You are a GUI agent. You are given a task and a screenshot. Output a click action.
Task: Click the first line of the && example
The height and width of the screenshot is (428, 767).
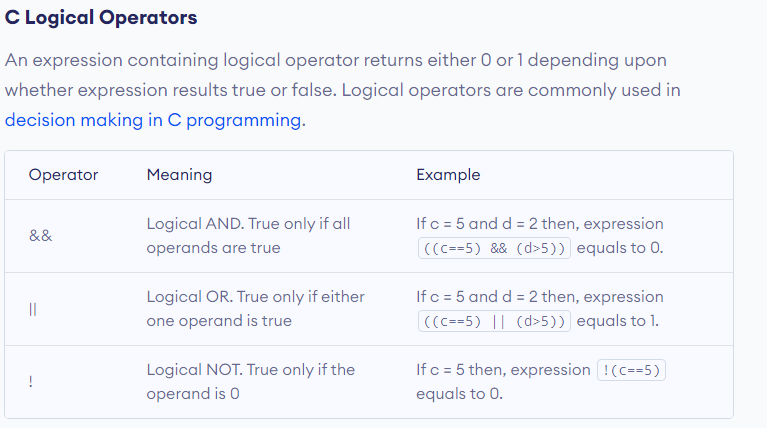point(539,224)
